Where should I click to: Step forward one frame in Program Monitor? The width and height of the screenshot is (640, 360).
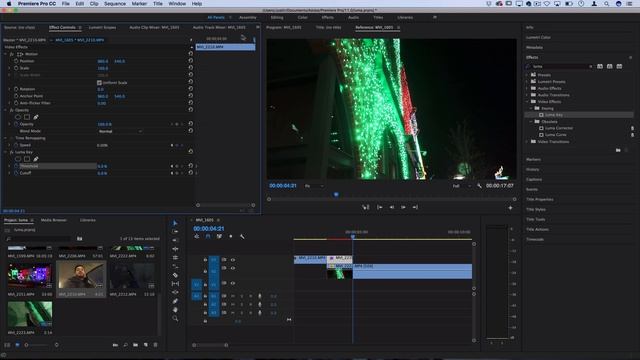(403, 207)
